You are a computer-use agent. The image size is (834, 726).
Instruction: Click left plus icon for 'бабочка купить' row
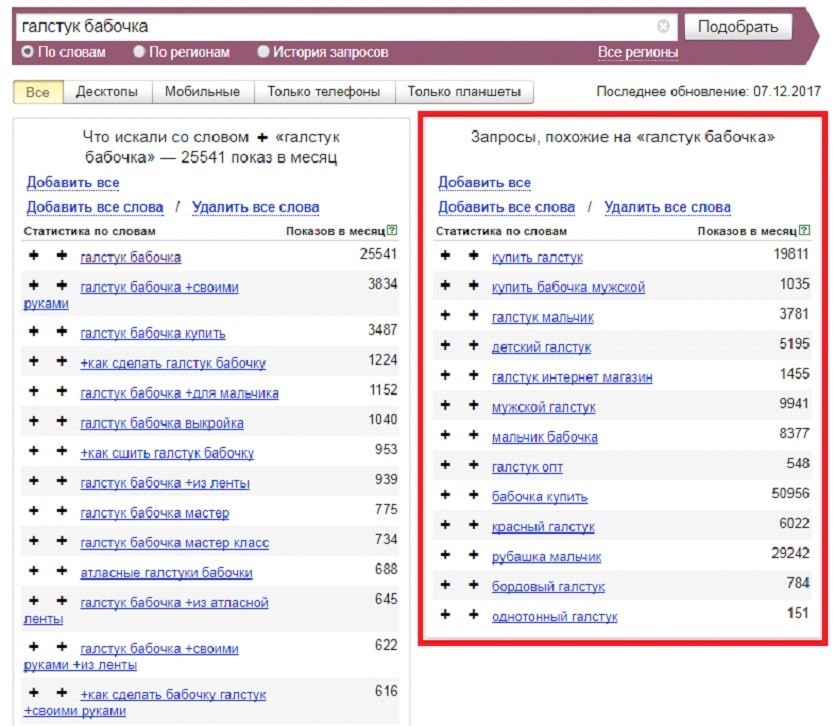[445, 495]
